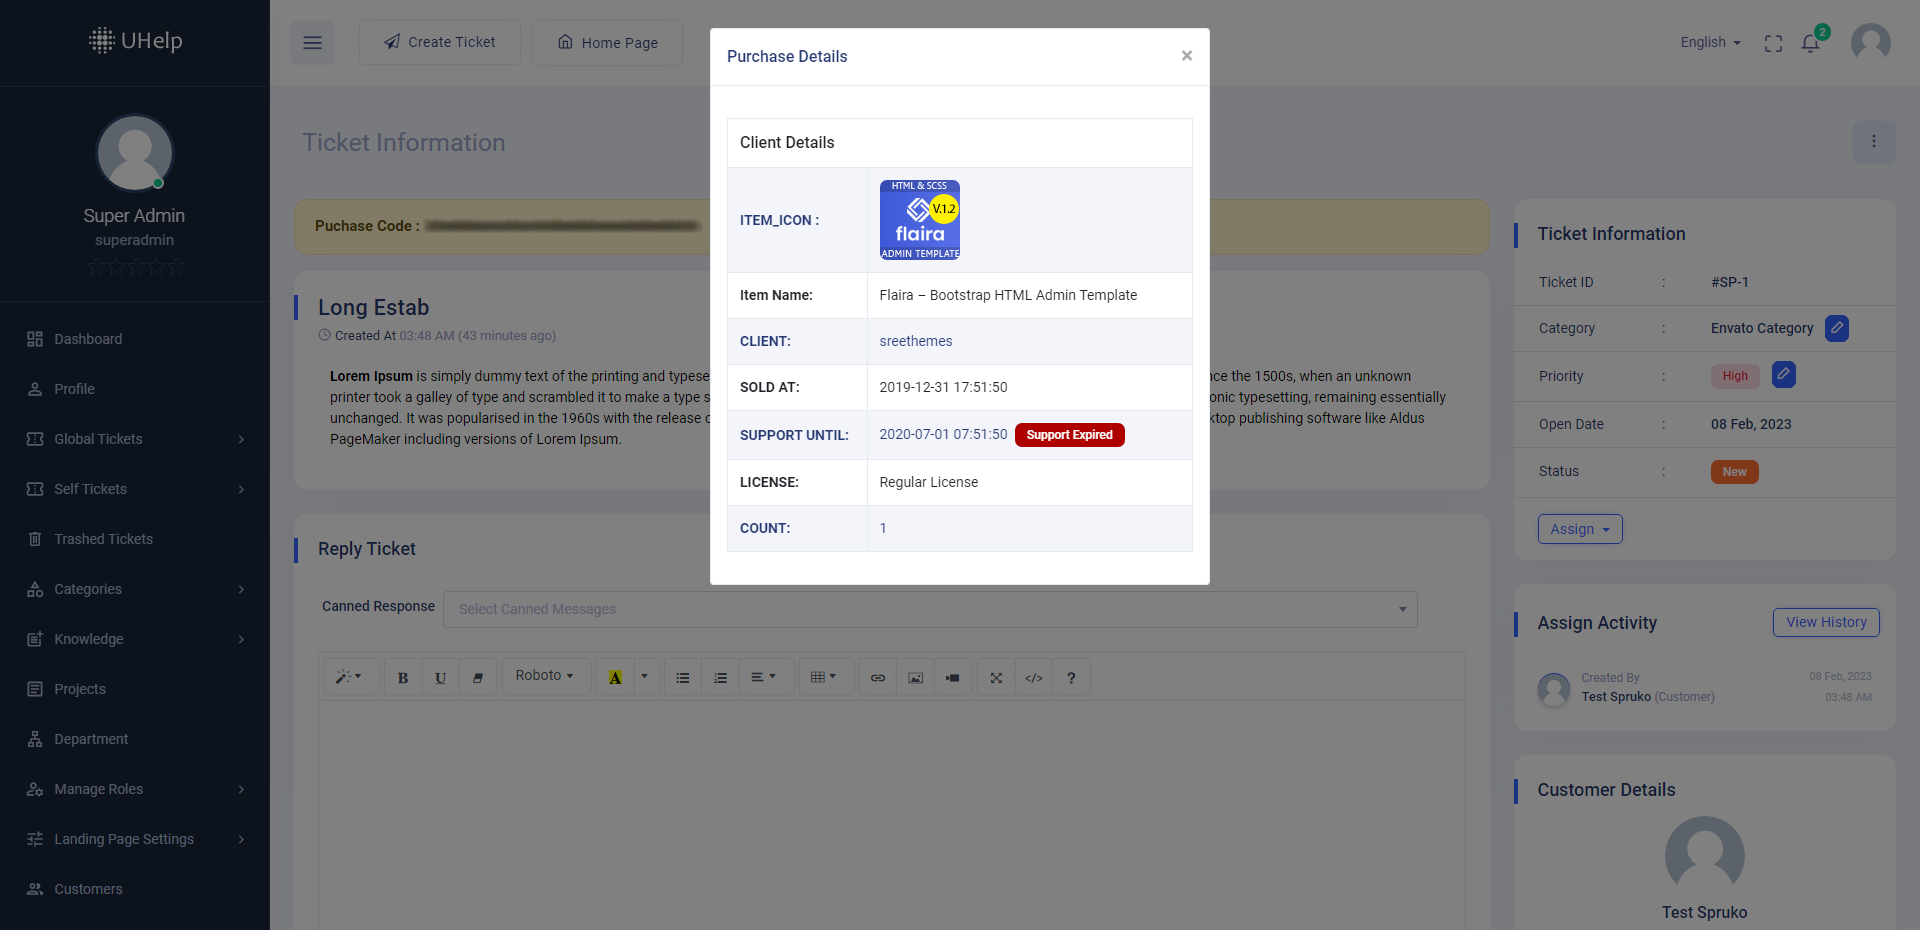
Task: Edit the Envato Category with the pencil icon
Action: pyautogui.click(x=1836, y=328)
